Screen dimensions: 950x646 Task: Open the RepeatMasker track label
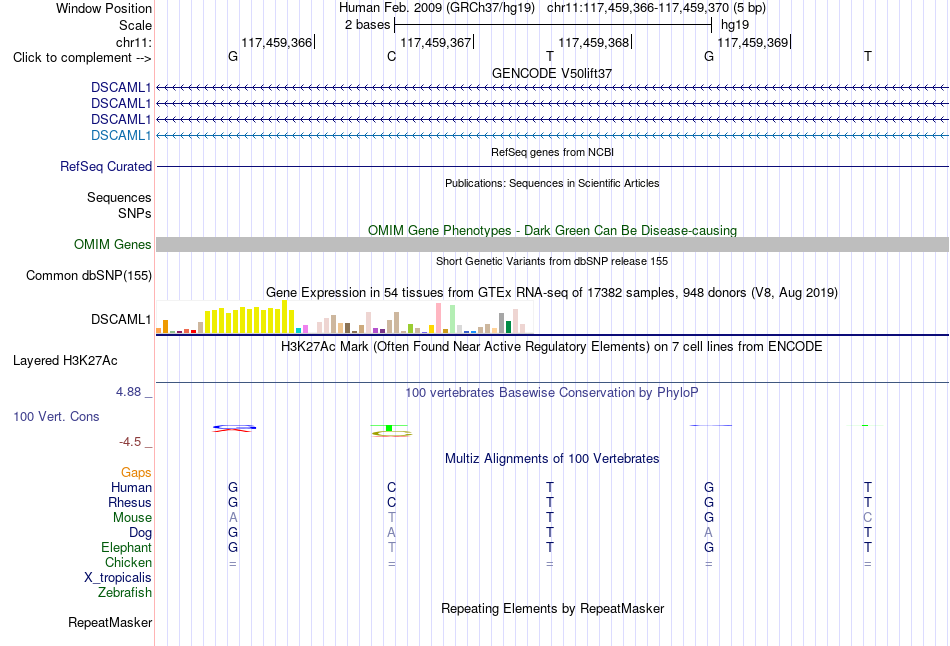click(x=110, y=622)
